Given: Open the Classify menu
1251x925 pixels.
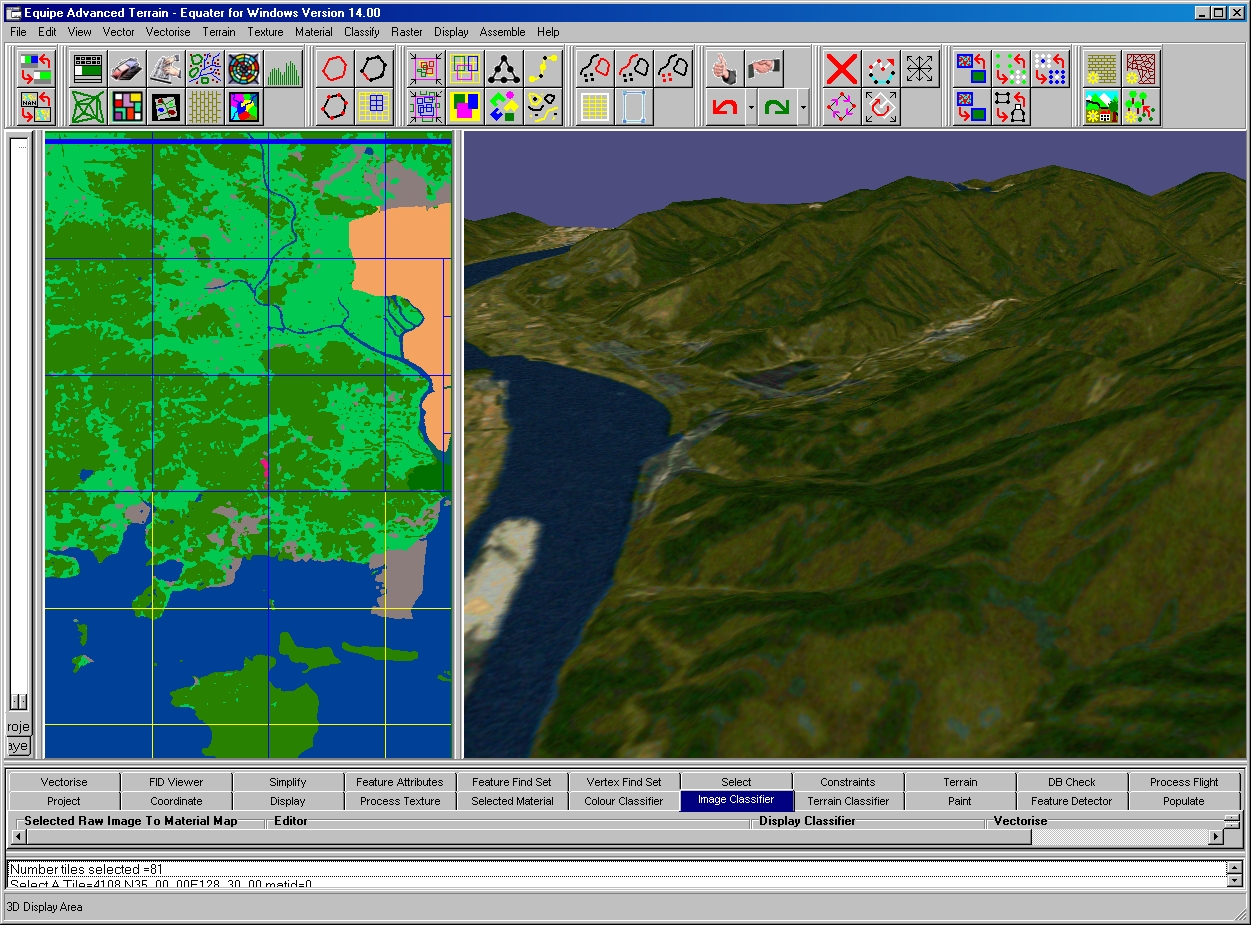Looking at the screenshot, I should 361,32.
